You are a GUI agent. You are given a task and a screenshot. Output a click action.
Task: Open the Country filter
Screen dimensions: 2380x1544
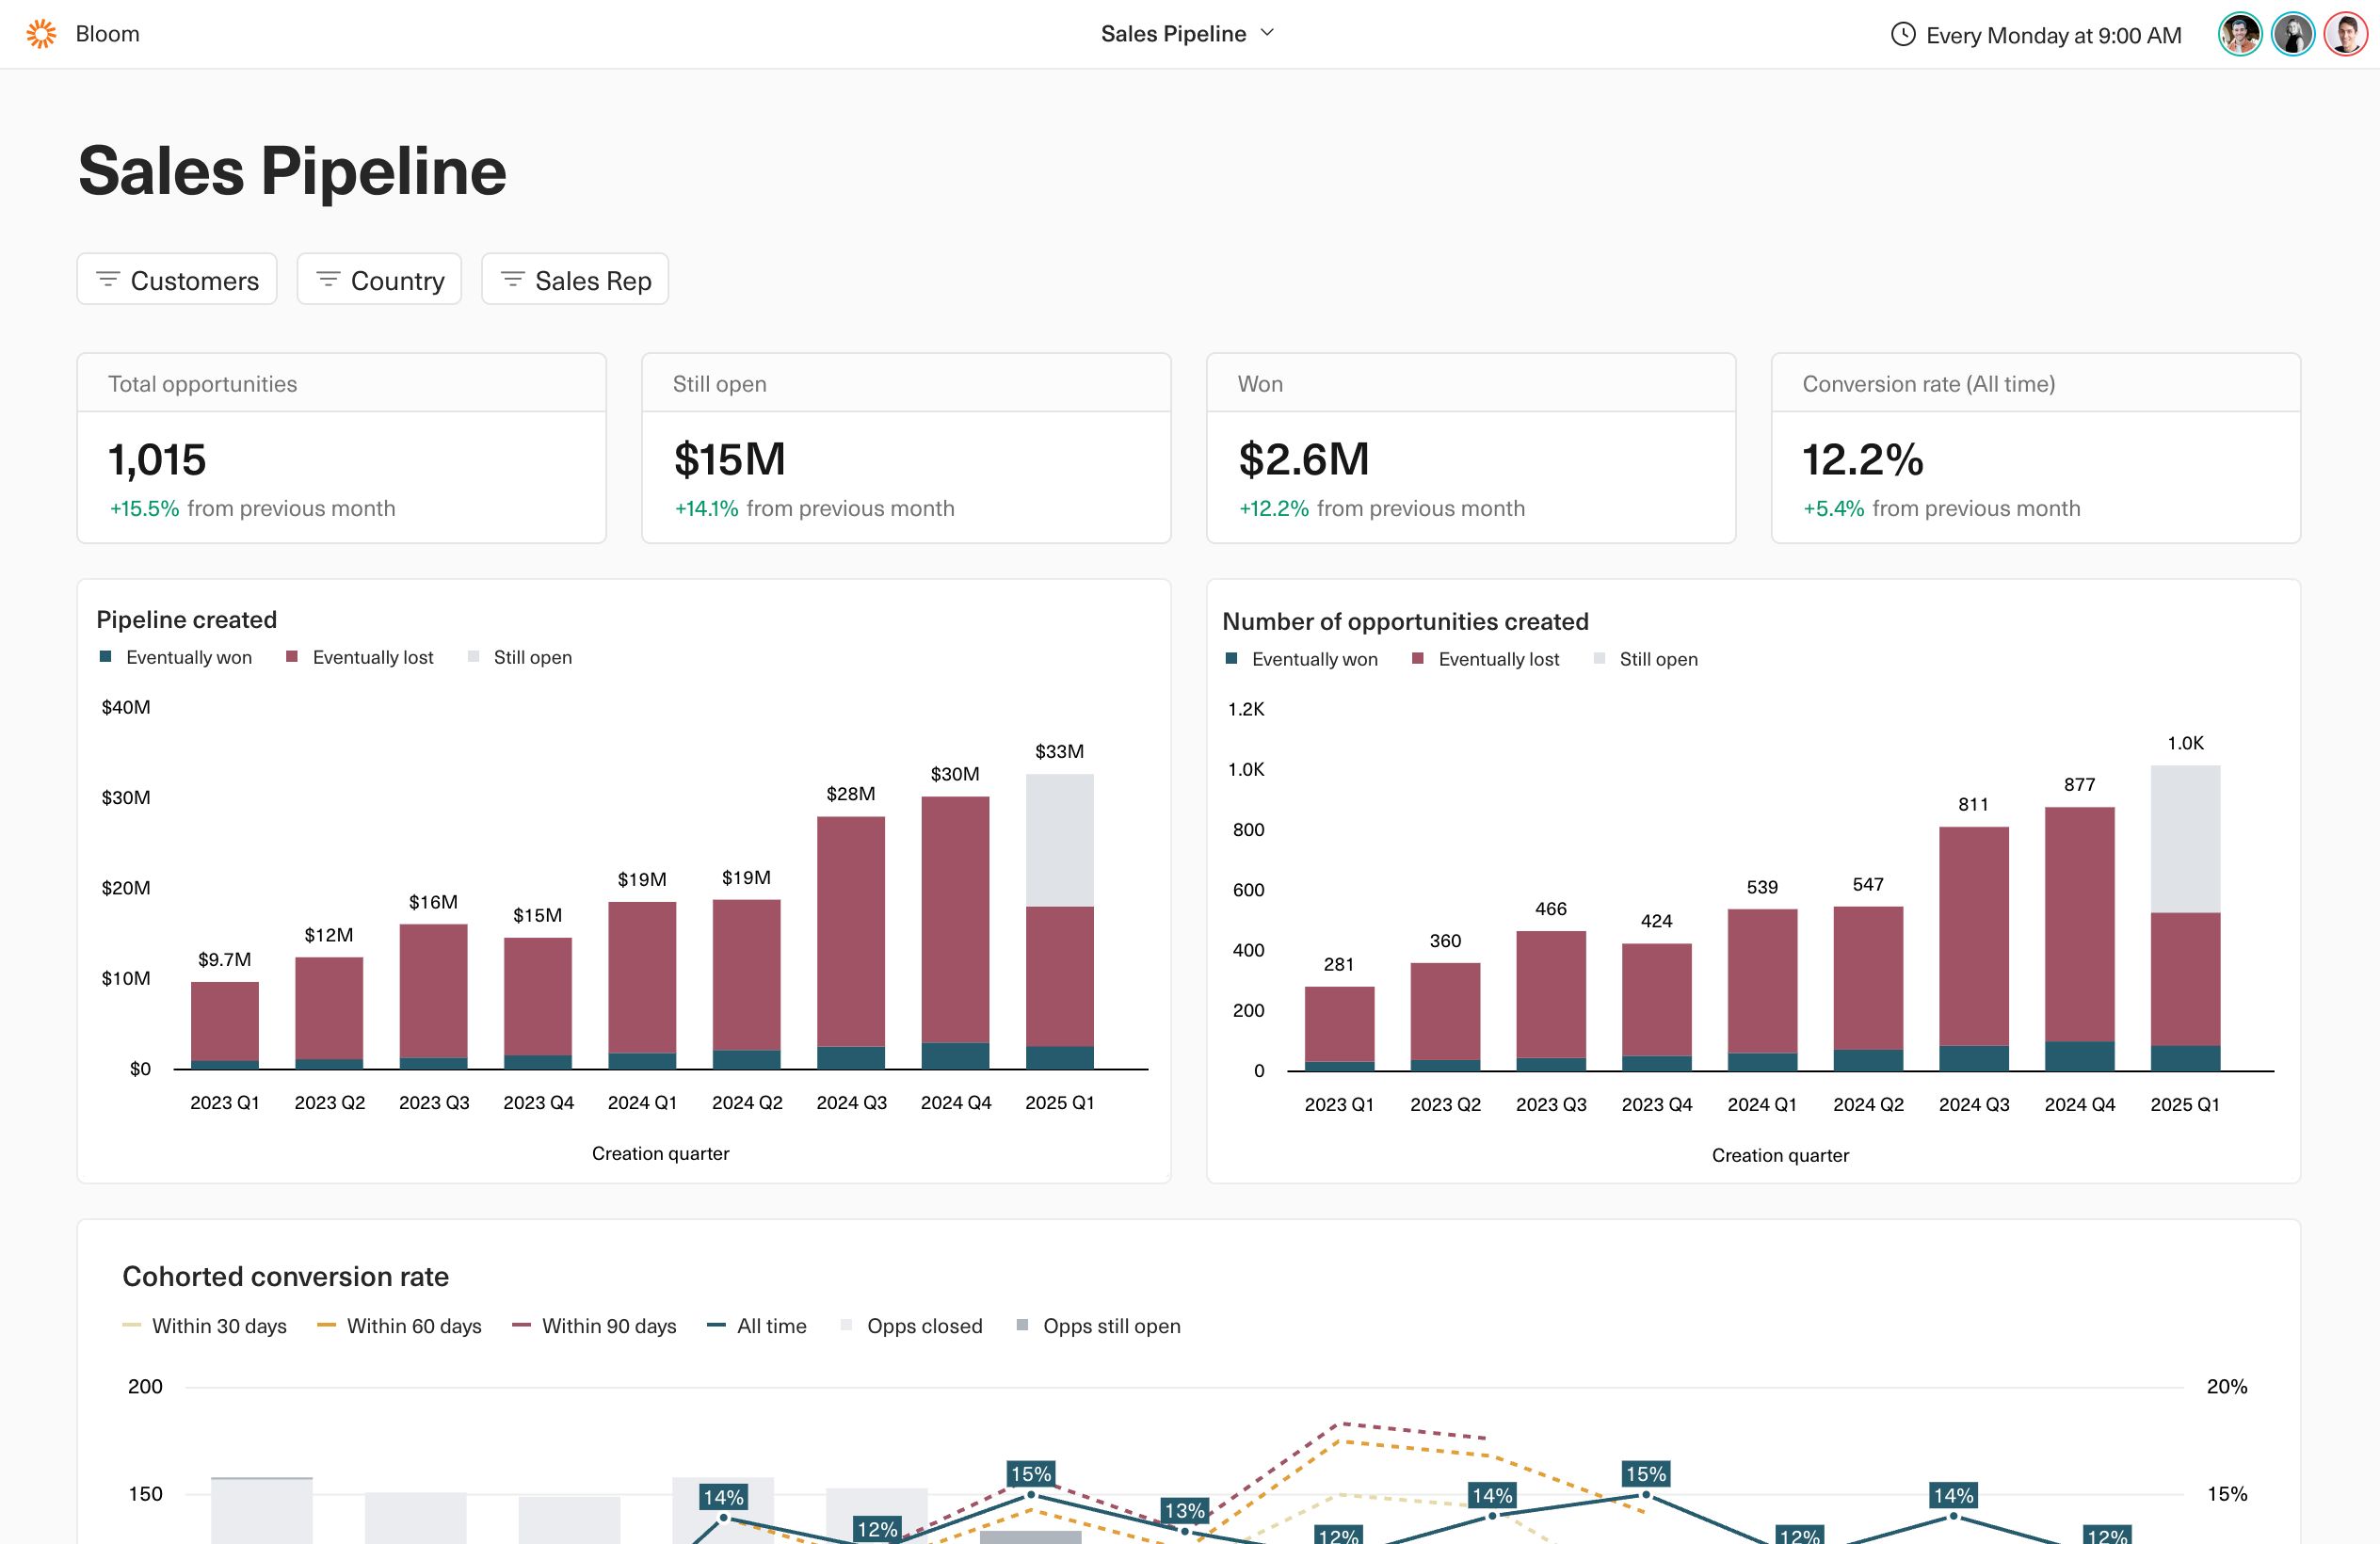click(x=379, y=279)
